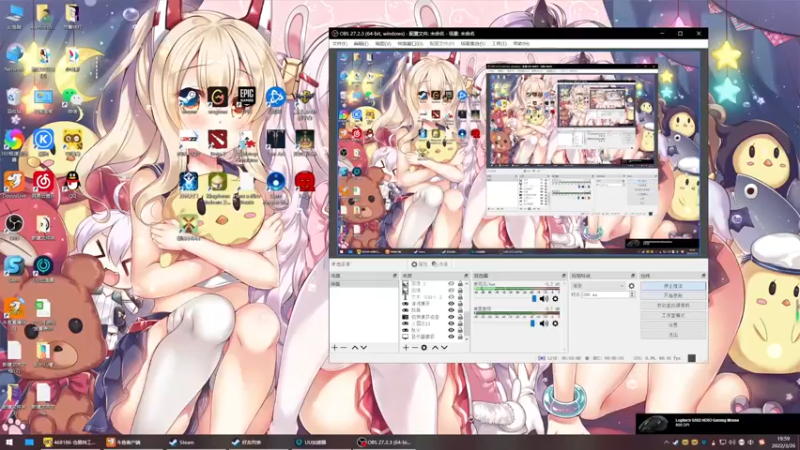The height and width of the screenshot is (450, 800).
Task: Click the 退出 button in Controls
Action: point(673,335)
